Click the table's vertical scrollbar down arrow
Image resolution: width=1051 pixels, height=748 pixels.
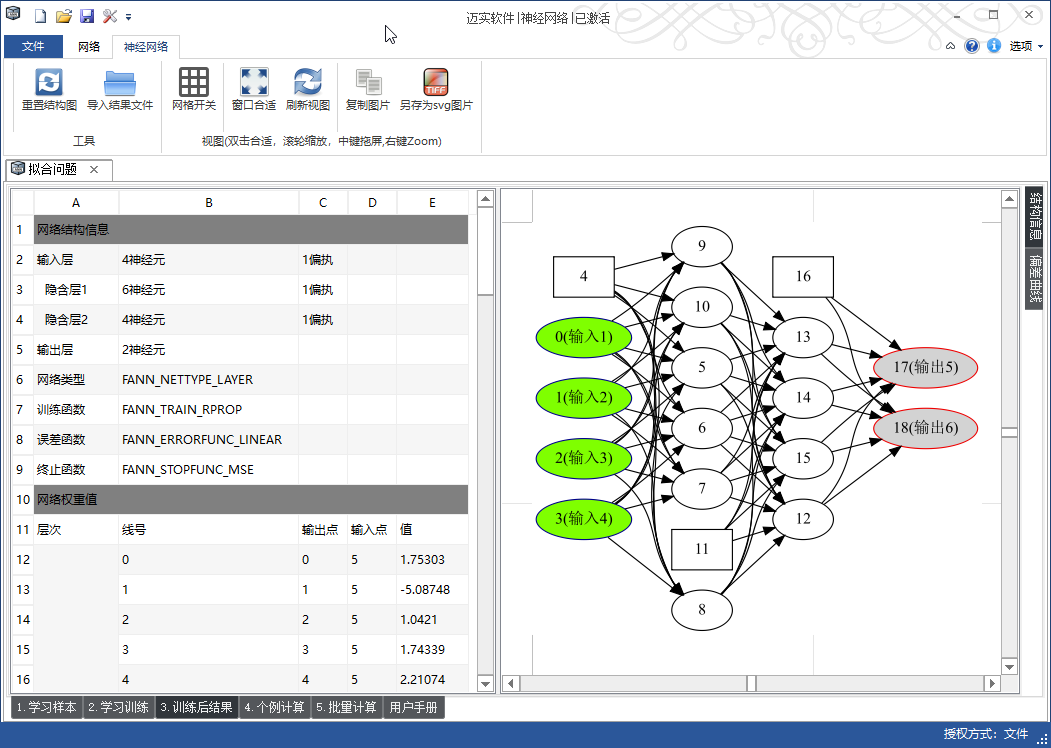(485, 684)
